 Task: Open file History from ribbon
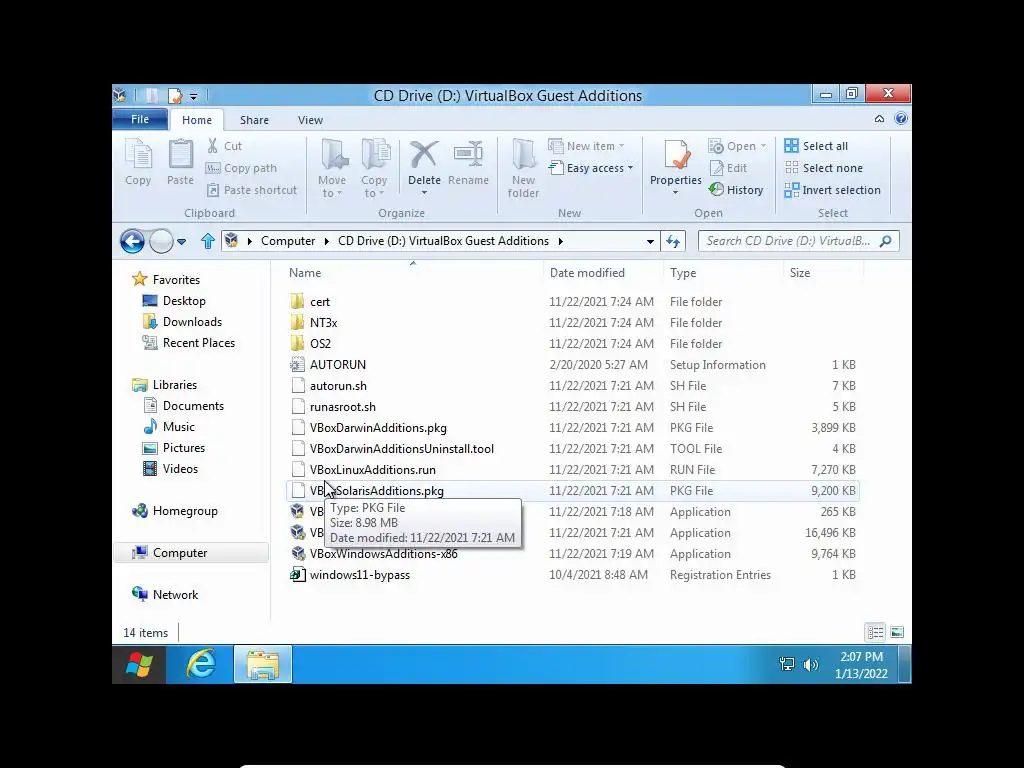coord(736,190)
